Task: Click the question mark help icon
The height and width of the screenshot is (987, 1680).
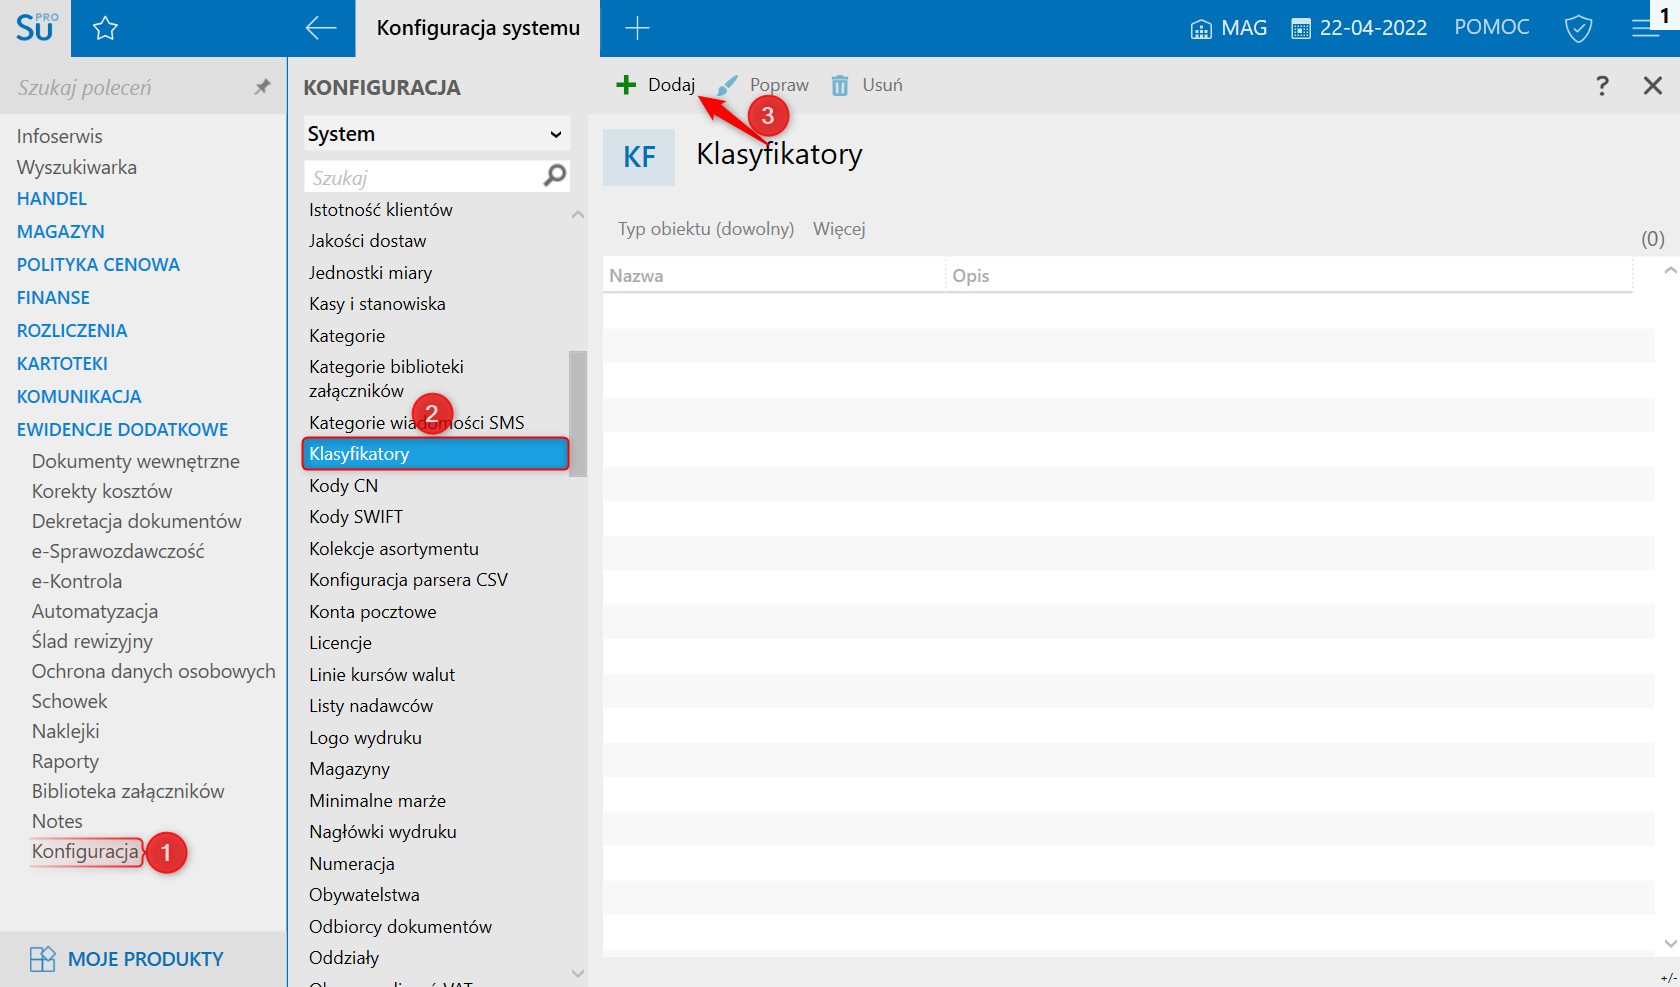Action: tap(1602, 86)
